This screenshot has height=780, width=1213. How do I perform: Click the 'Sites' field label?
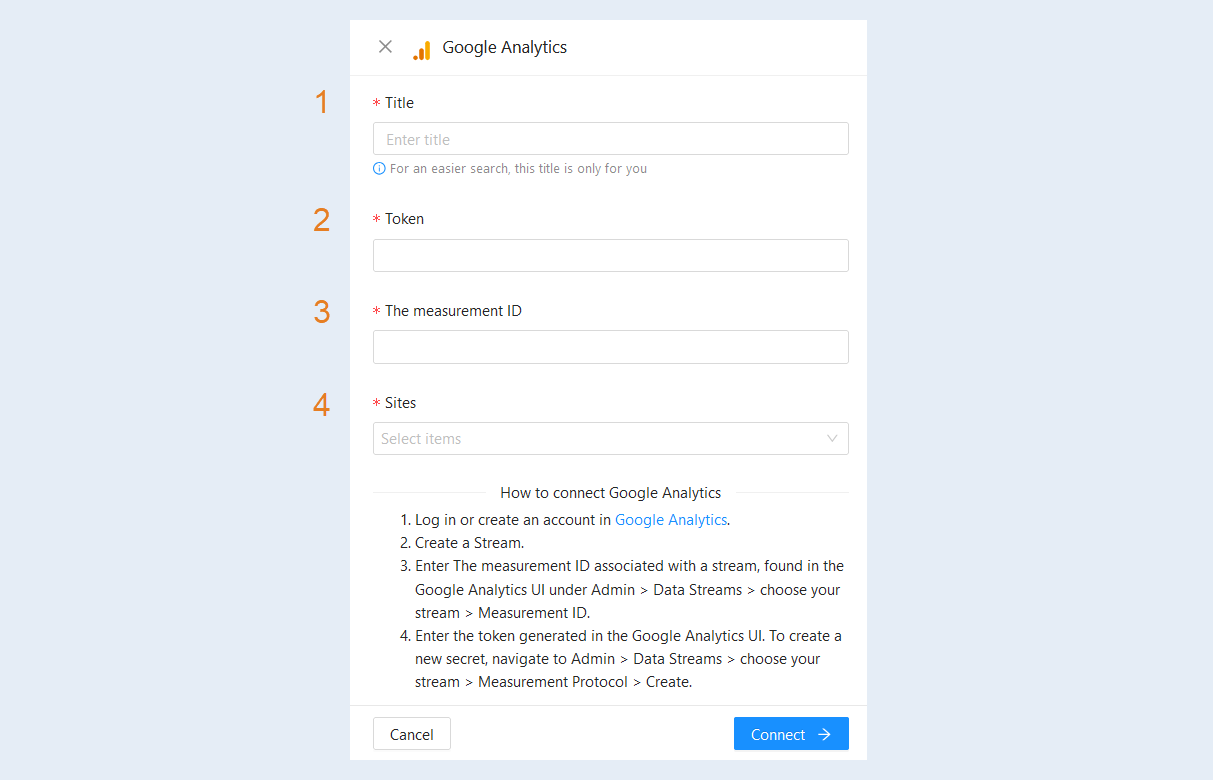[400, 403]
